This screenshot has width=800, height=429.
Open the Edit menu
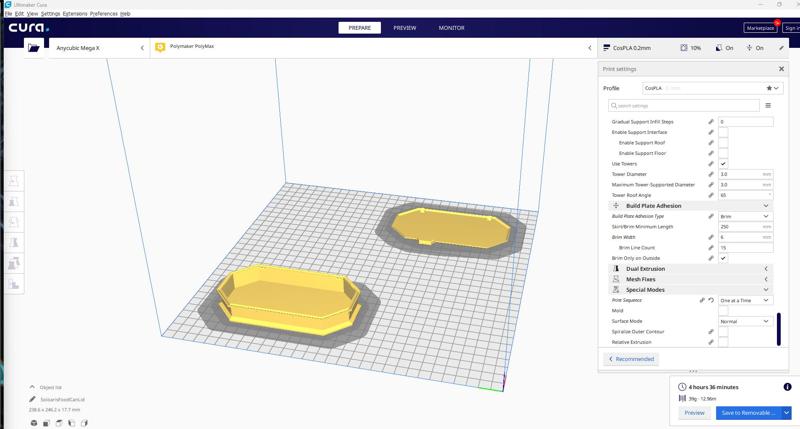coord(19,14)
